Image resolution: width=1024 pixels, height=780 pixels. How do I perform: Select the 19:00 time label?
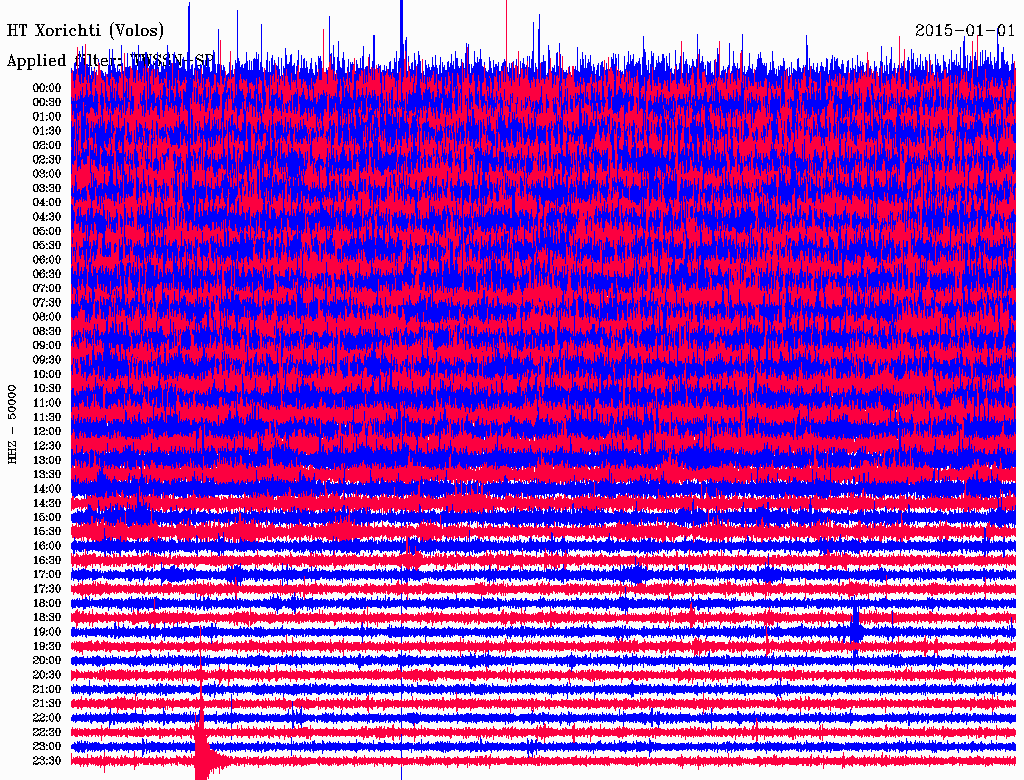pos(47,632)
